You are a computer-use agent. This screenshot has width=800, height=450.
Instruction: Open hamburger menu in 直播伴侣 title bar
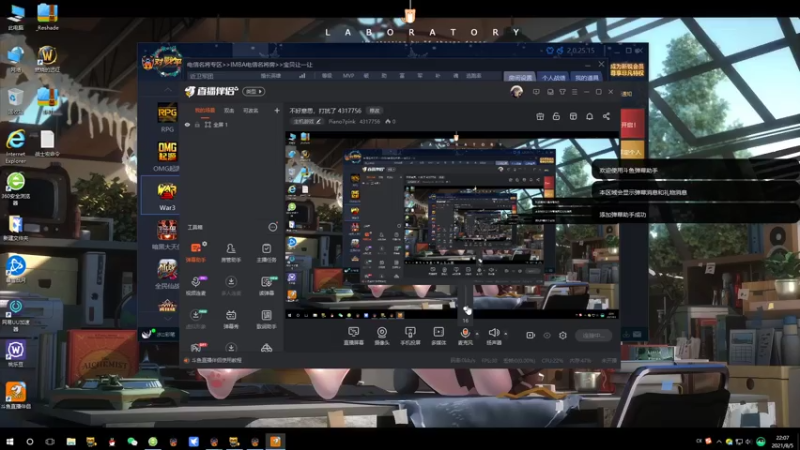[x=574, y=92]
